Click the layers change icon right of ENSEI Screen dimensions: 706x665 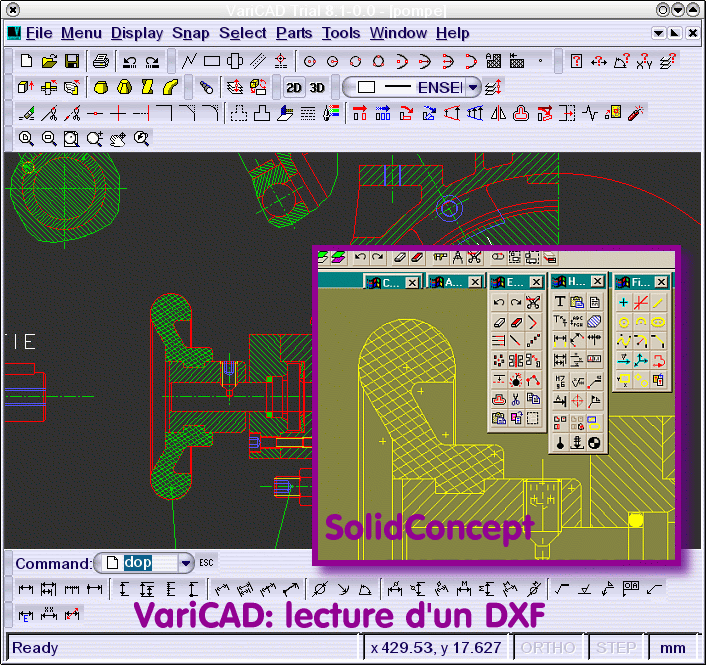click(x=493, y=87)
